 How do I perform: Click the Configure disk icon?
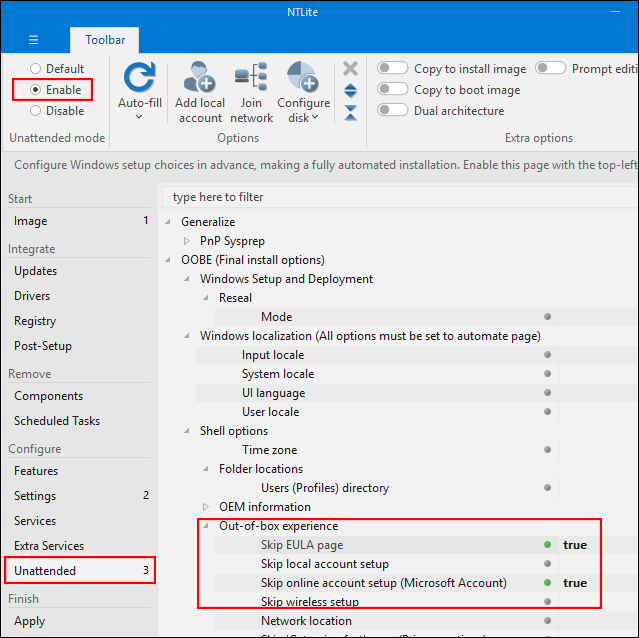coord(303,77)
